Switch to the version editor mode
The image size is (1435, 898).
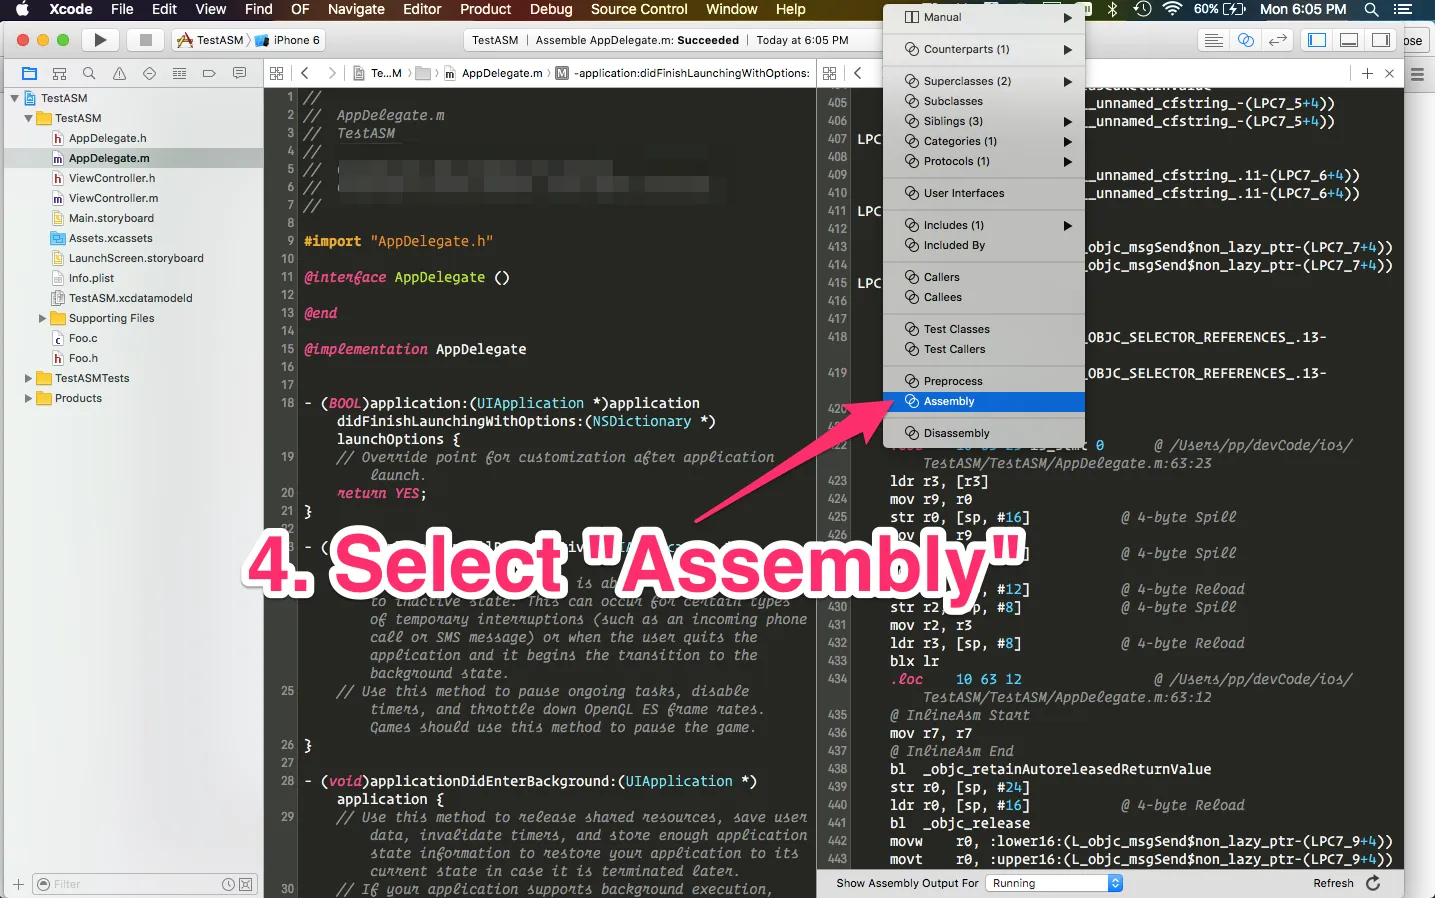click(x=1278, y=40)
